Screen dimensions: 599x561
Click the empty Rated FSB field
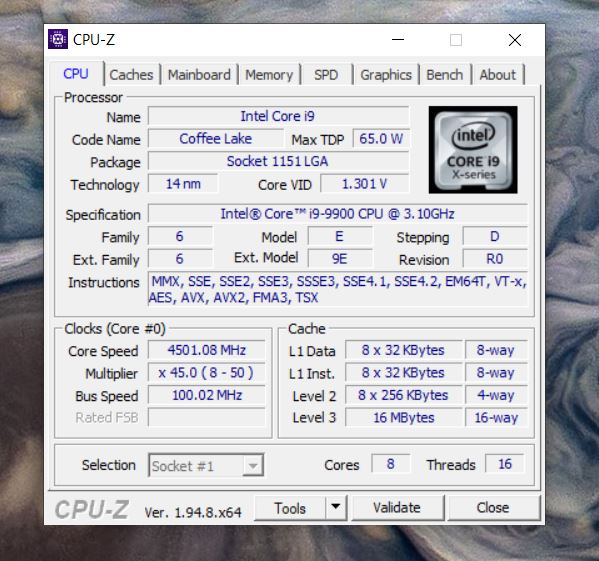pos(206,417)
